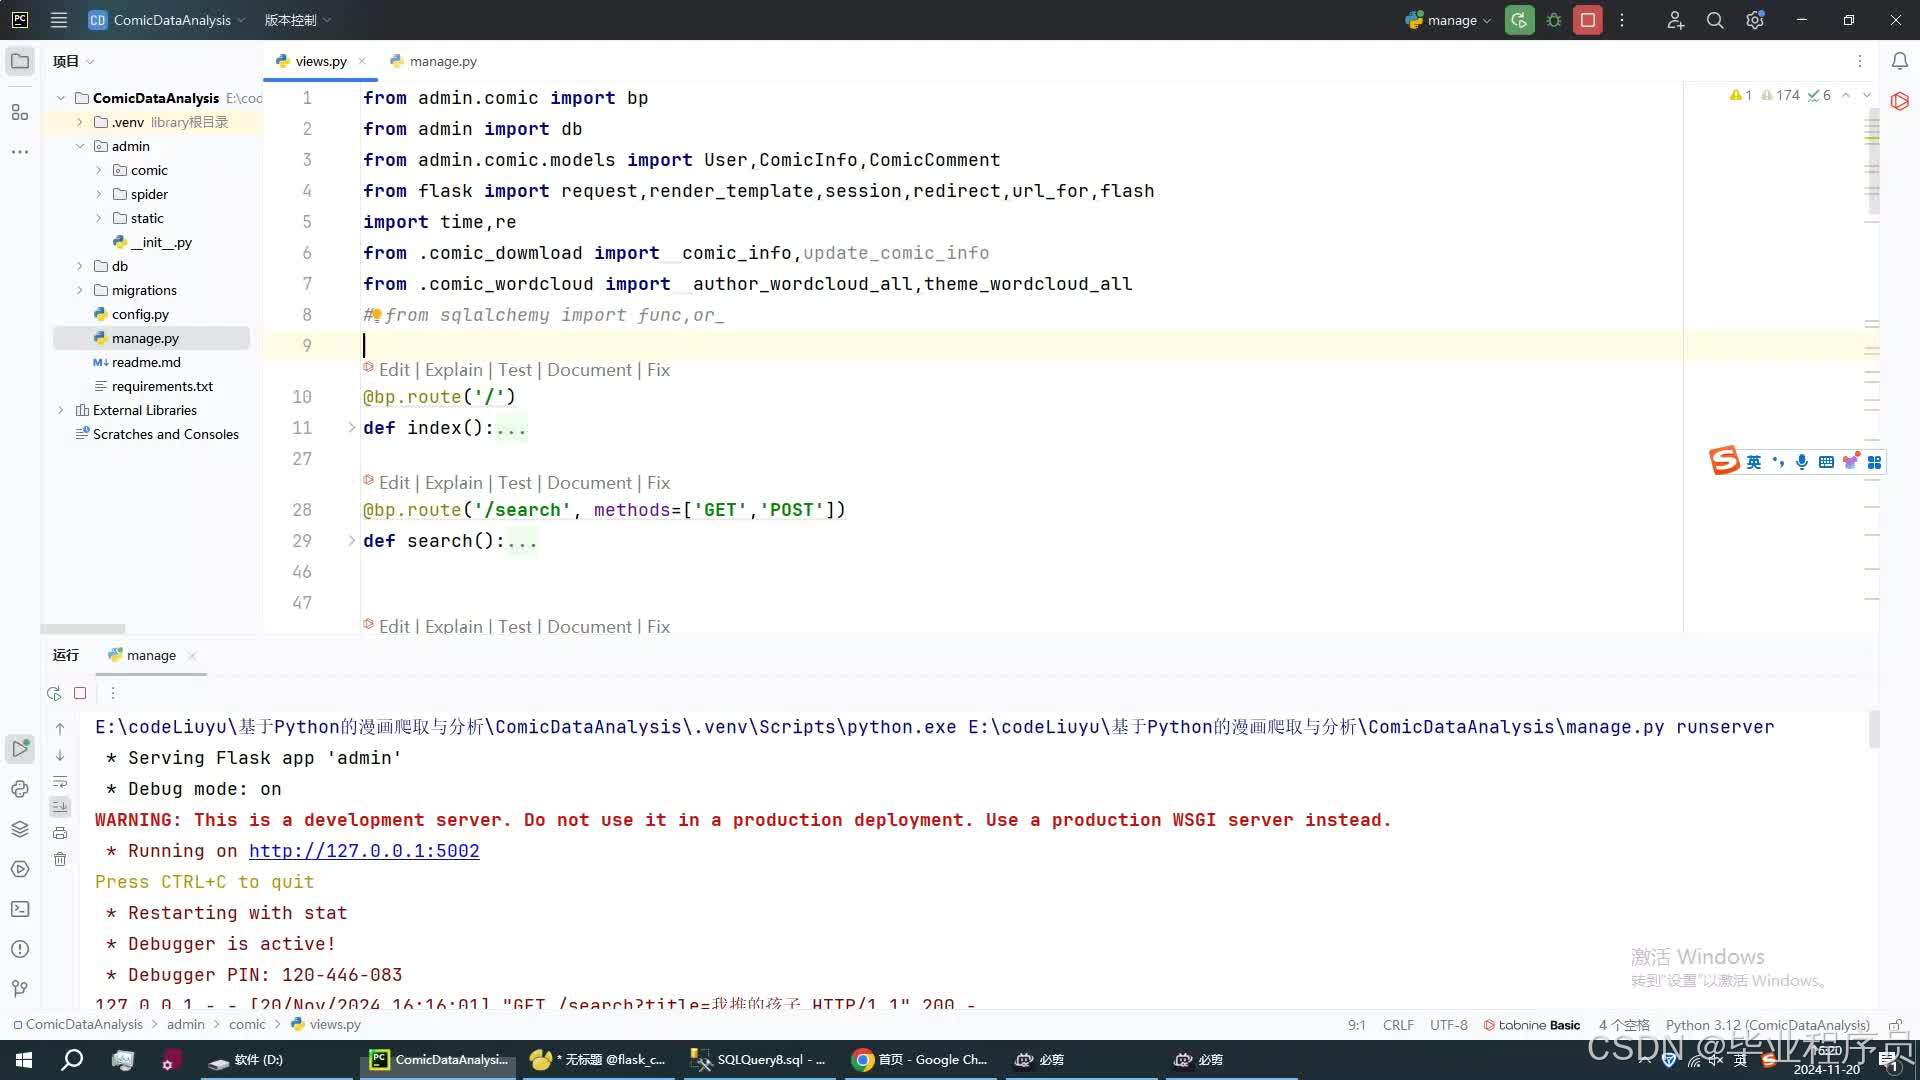Open the Problems tool window icon
The image size is (1920, 1080).
click(20, 949)
